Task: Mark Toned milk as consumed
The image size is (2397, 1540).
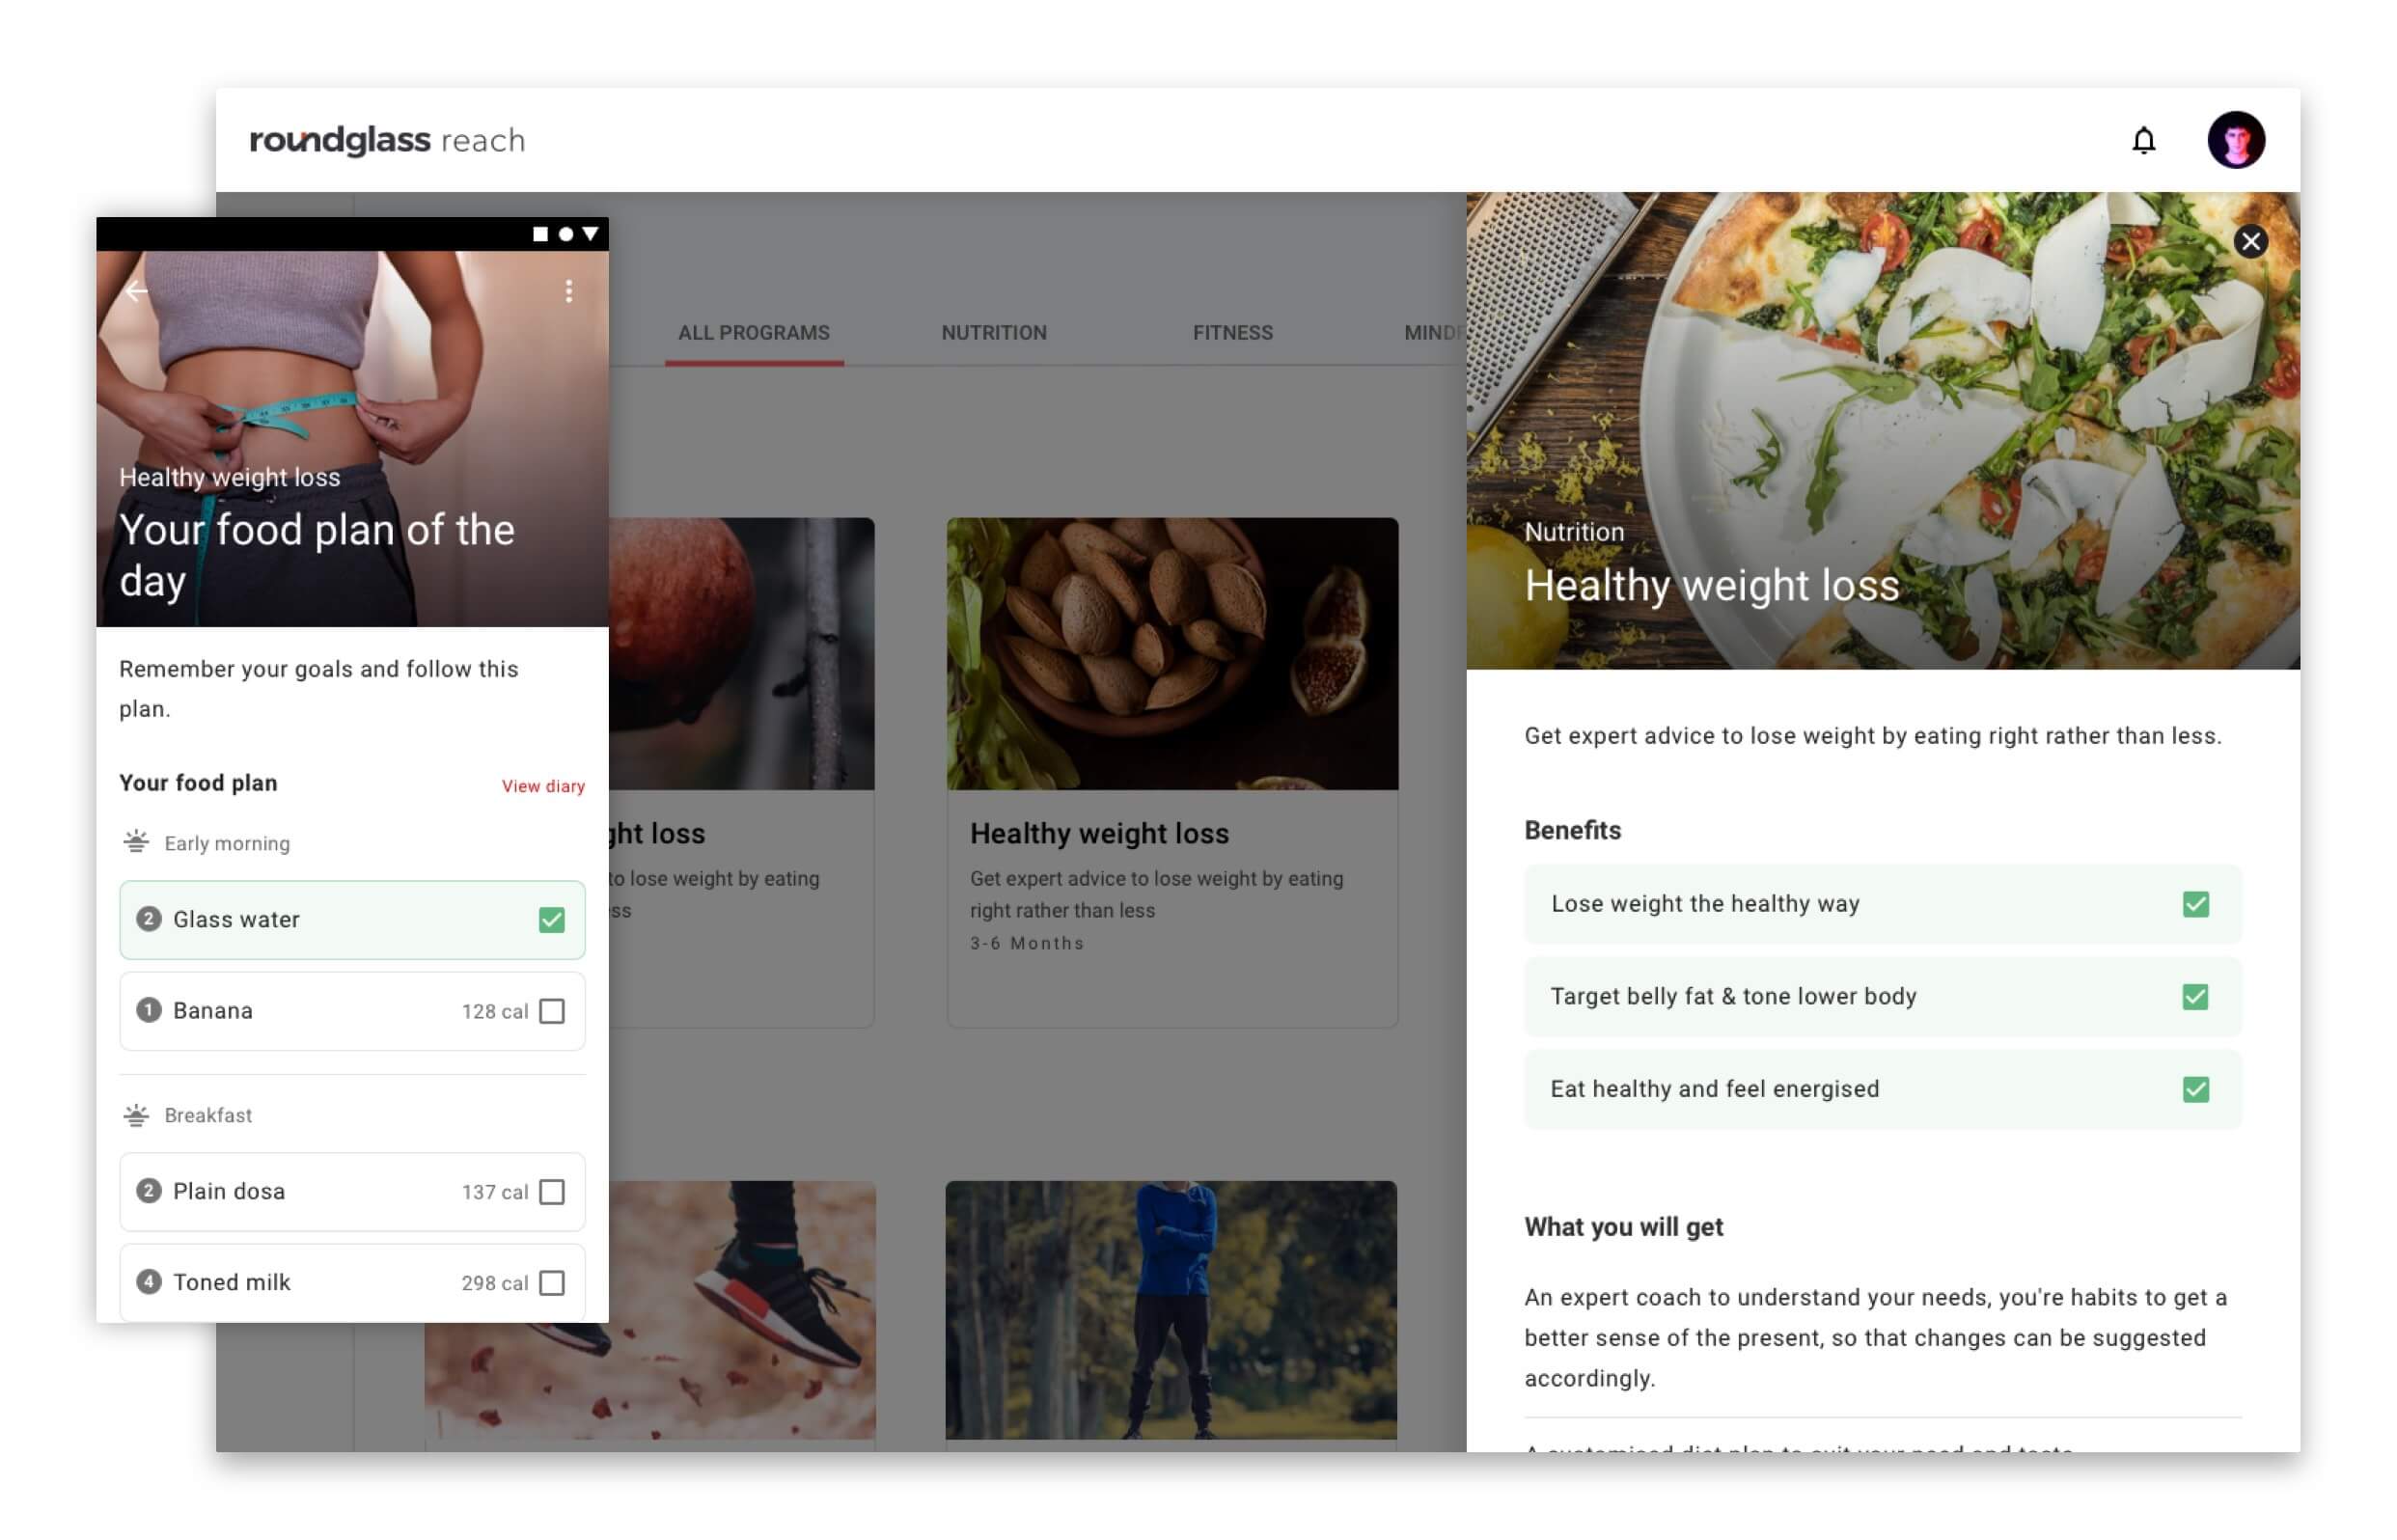Action: (x=551, y=1282)
